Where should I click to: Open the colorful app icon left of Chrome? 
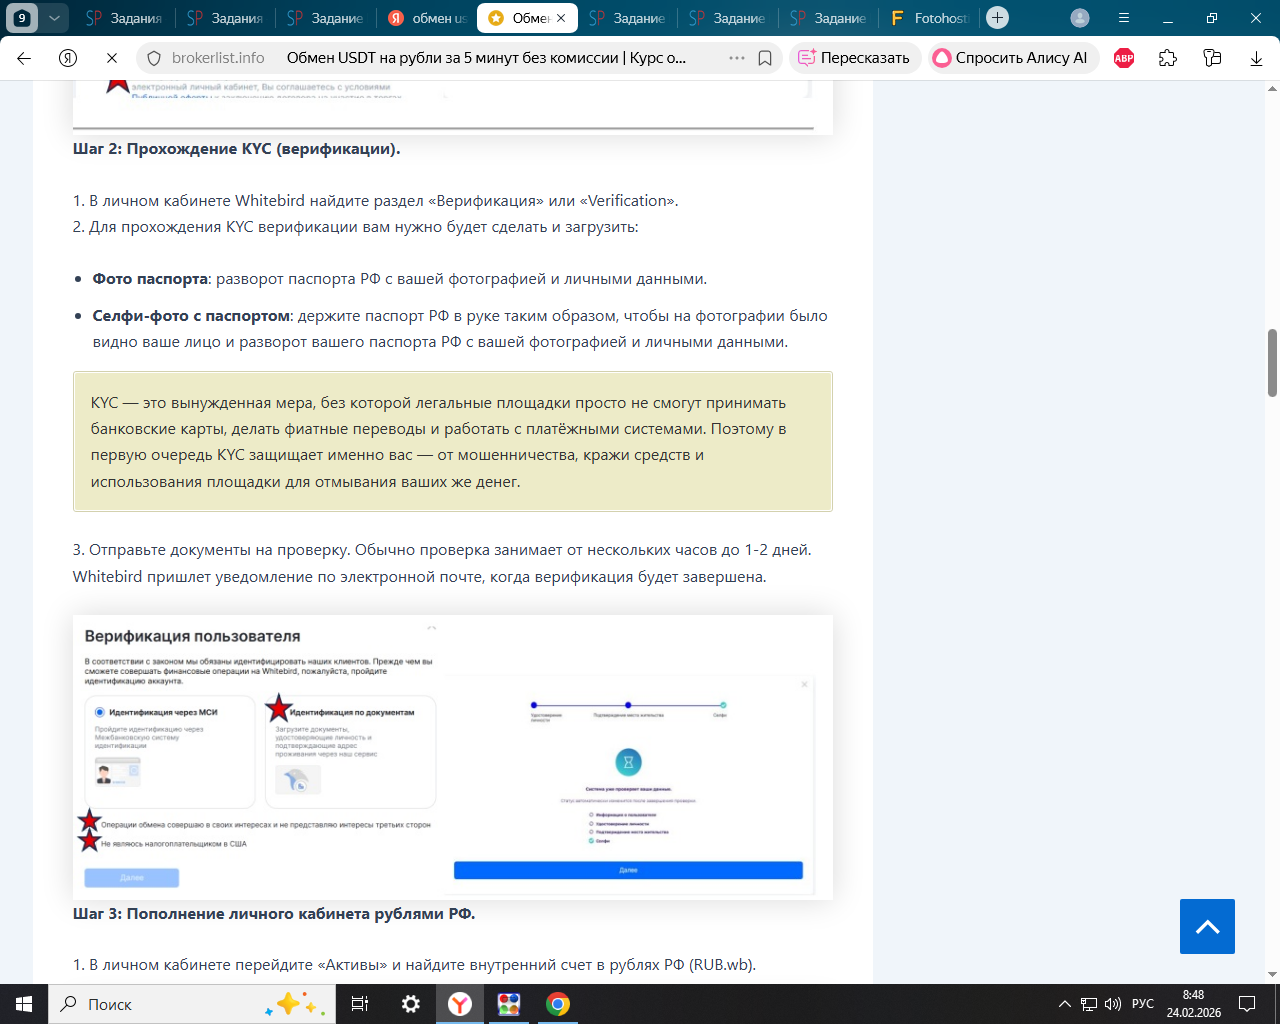pyautogui.click(x=509, y=1004)
